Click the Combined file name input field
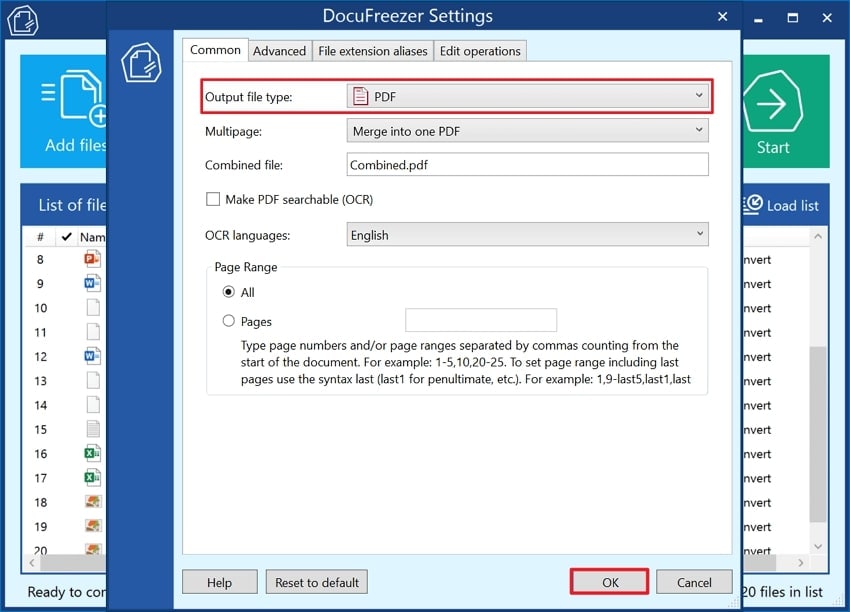The height and width of the screenshot is (612, 850). (x=527, y=164)
